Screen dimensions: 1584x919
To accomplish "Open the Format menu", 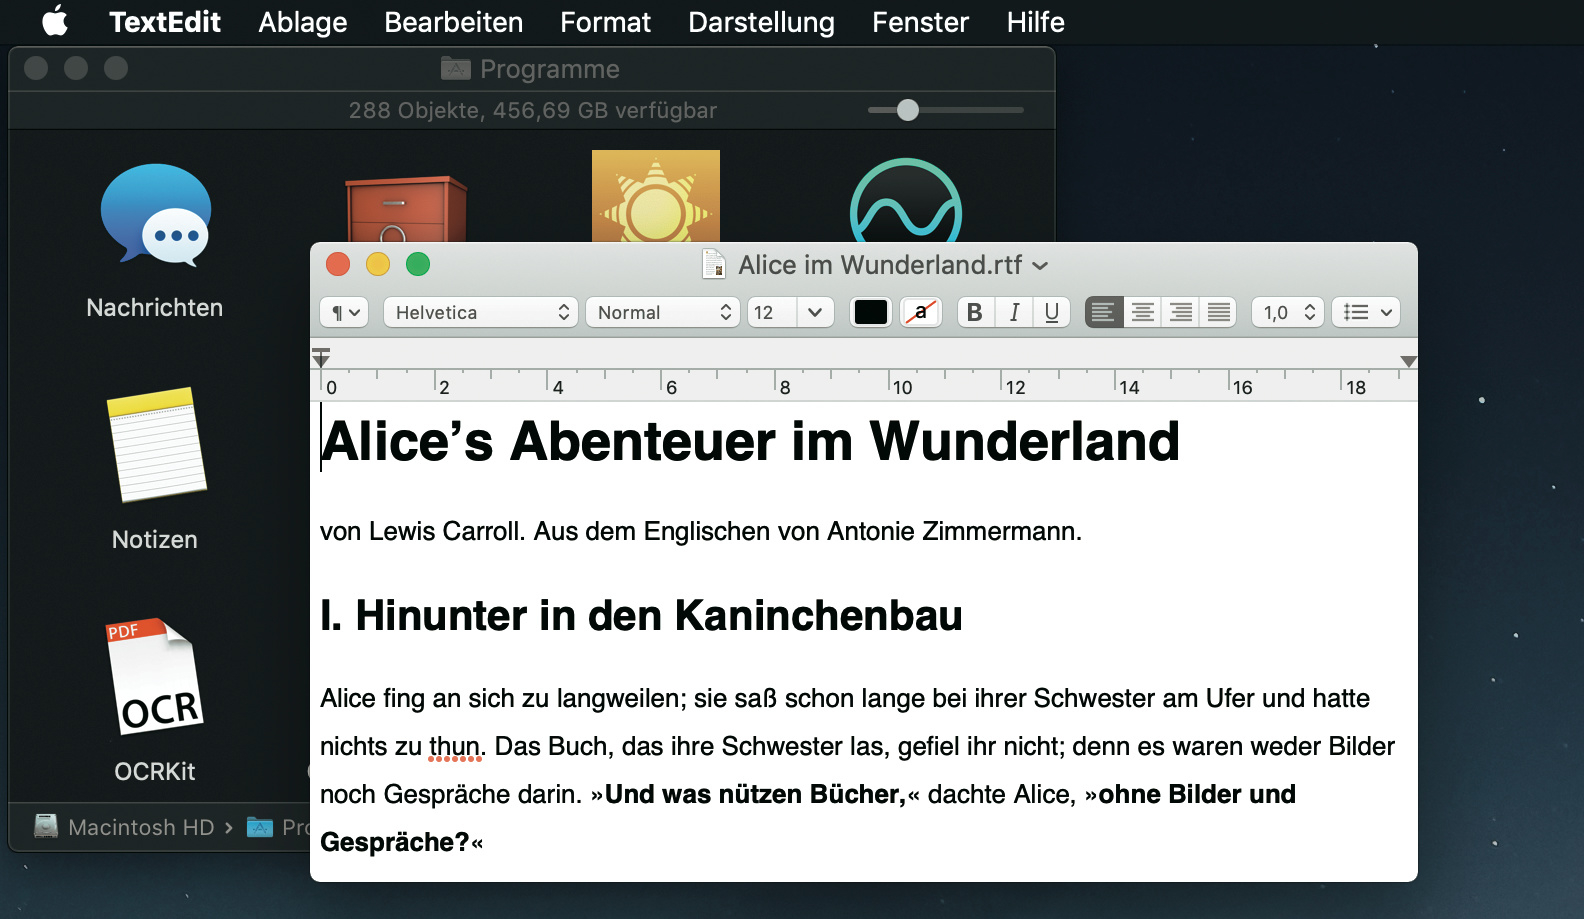I will (x=606, y=22).
